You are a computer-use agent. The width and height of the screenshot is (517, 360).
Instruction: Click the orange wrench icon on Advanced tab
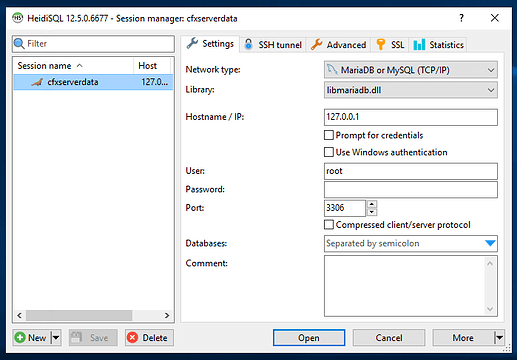(316, 44)
